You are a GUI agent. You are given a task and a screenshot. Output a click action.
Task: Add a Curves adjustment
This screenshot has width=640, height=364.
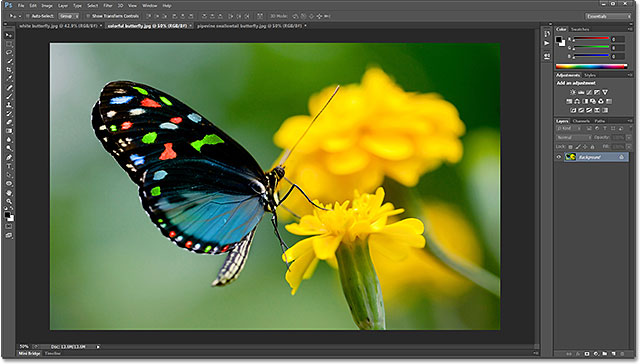(x=589, y=92)
